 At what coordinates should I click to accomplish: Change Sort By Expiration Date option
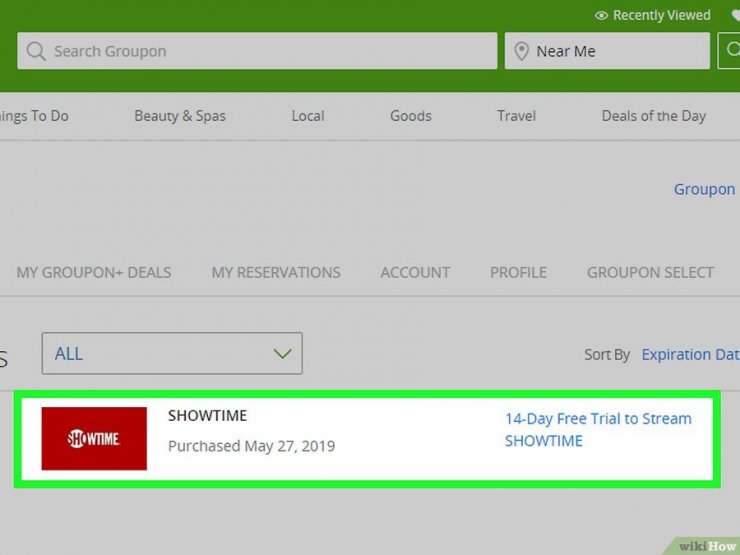coord(690,354)
